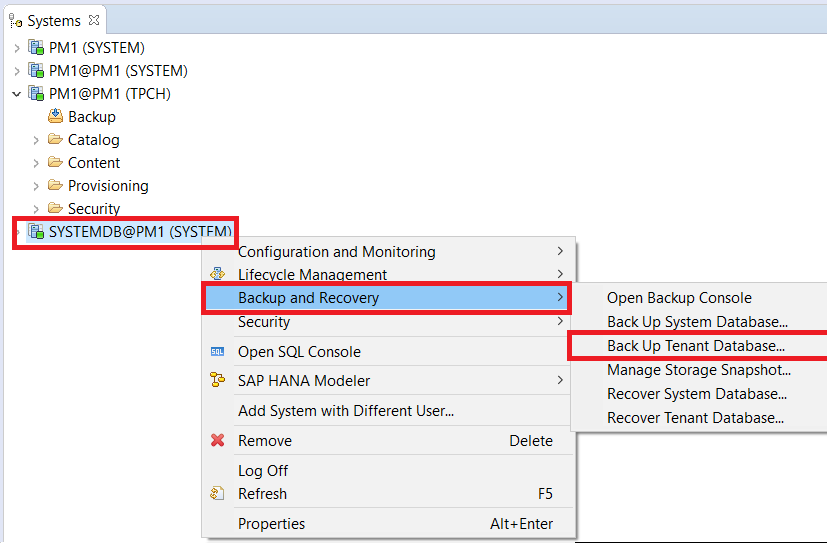Expand the Provisioning folder
This screenshot has width=827, height=543.
click(36, 186)
